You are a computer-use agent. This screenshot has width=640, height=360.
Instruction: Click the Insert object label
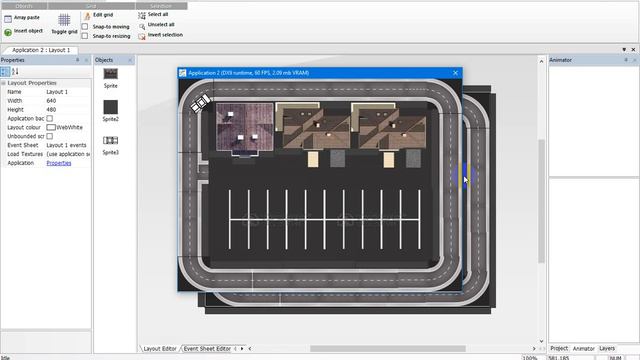point(28,31)
